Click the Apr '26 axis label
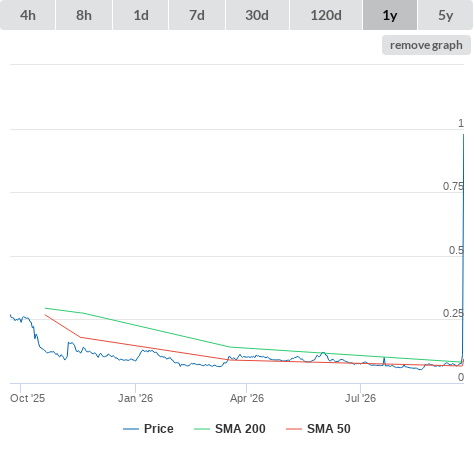Viewport: 474px width, 455px height. [x=247, y=398]
